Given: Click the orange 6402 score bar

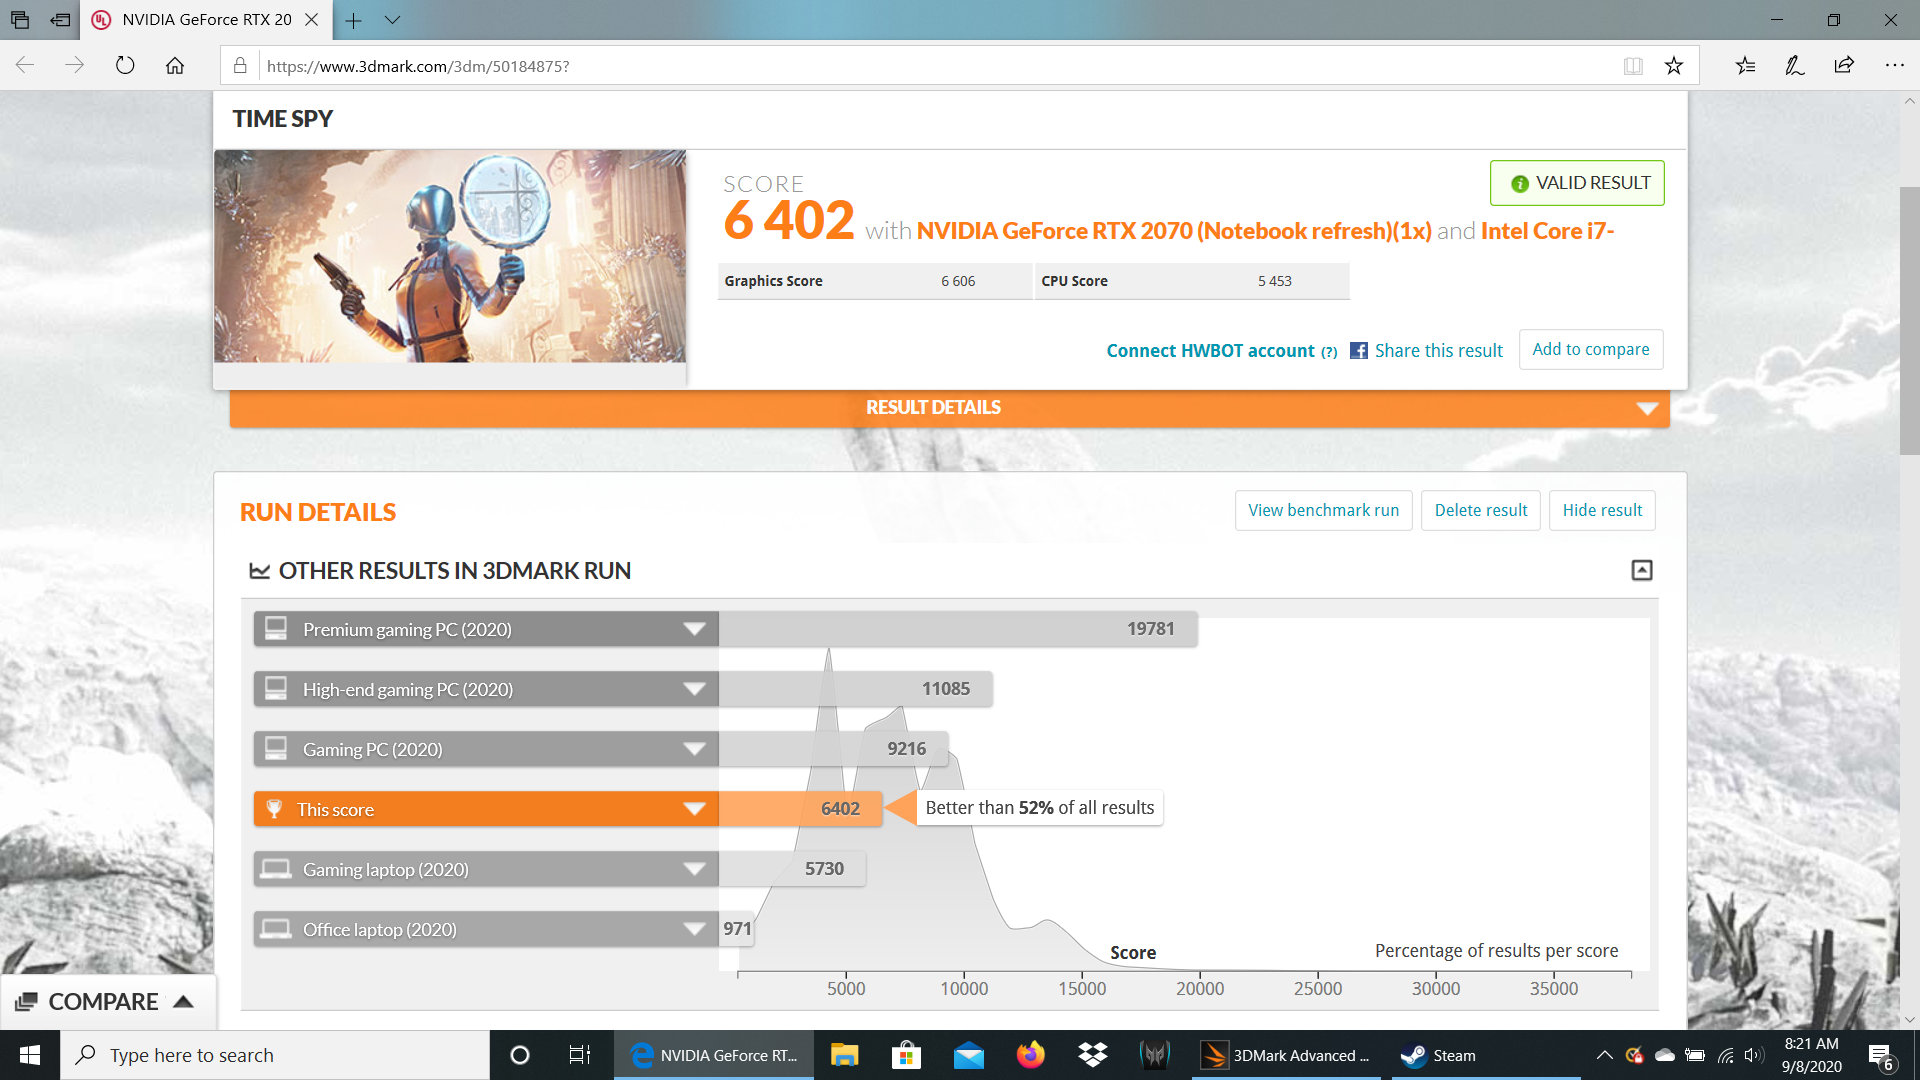Looking at the screenshot, I should 800,809.
